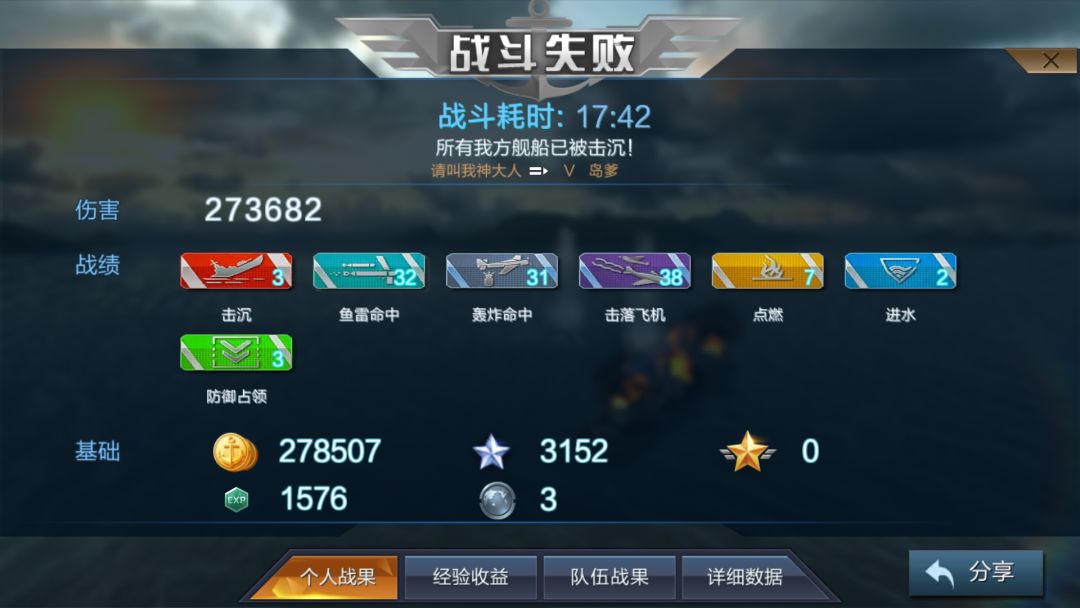Click the yellow fire ignition badge
The width and height of the screenshot is (1080, 608).
pyautogui.click(x=768, y=271)
